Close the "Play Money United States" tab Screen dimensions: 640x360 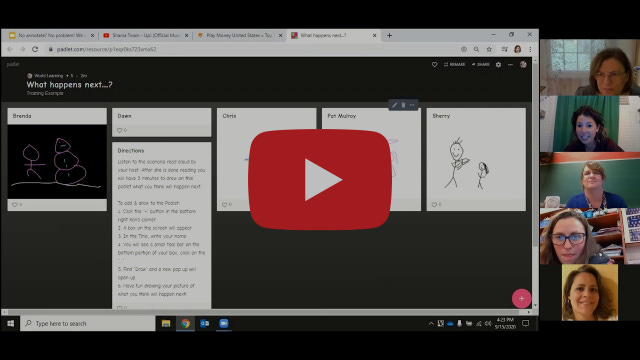coord(280,36)
